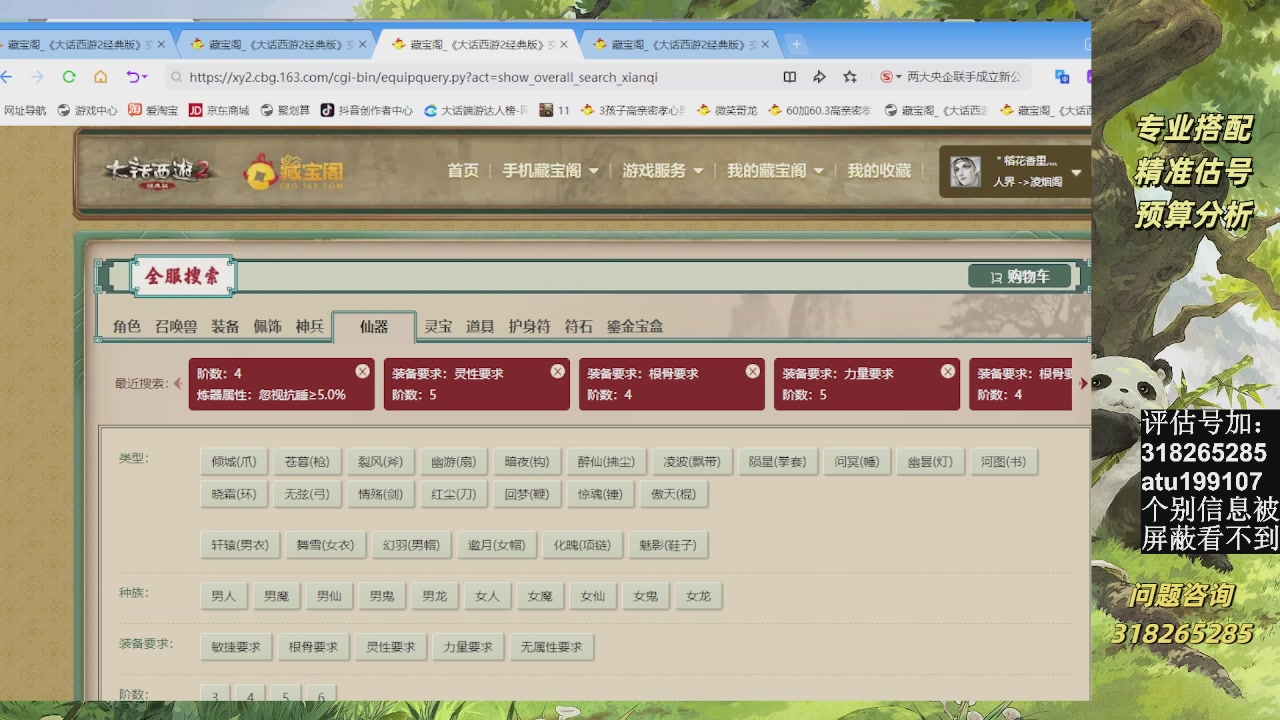Toggle the 男仙 race filter

(329, 596)
